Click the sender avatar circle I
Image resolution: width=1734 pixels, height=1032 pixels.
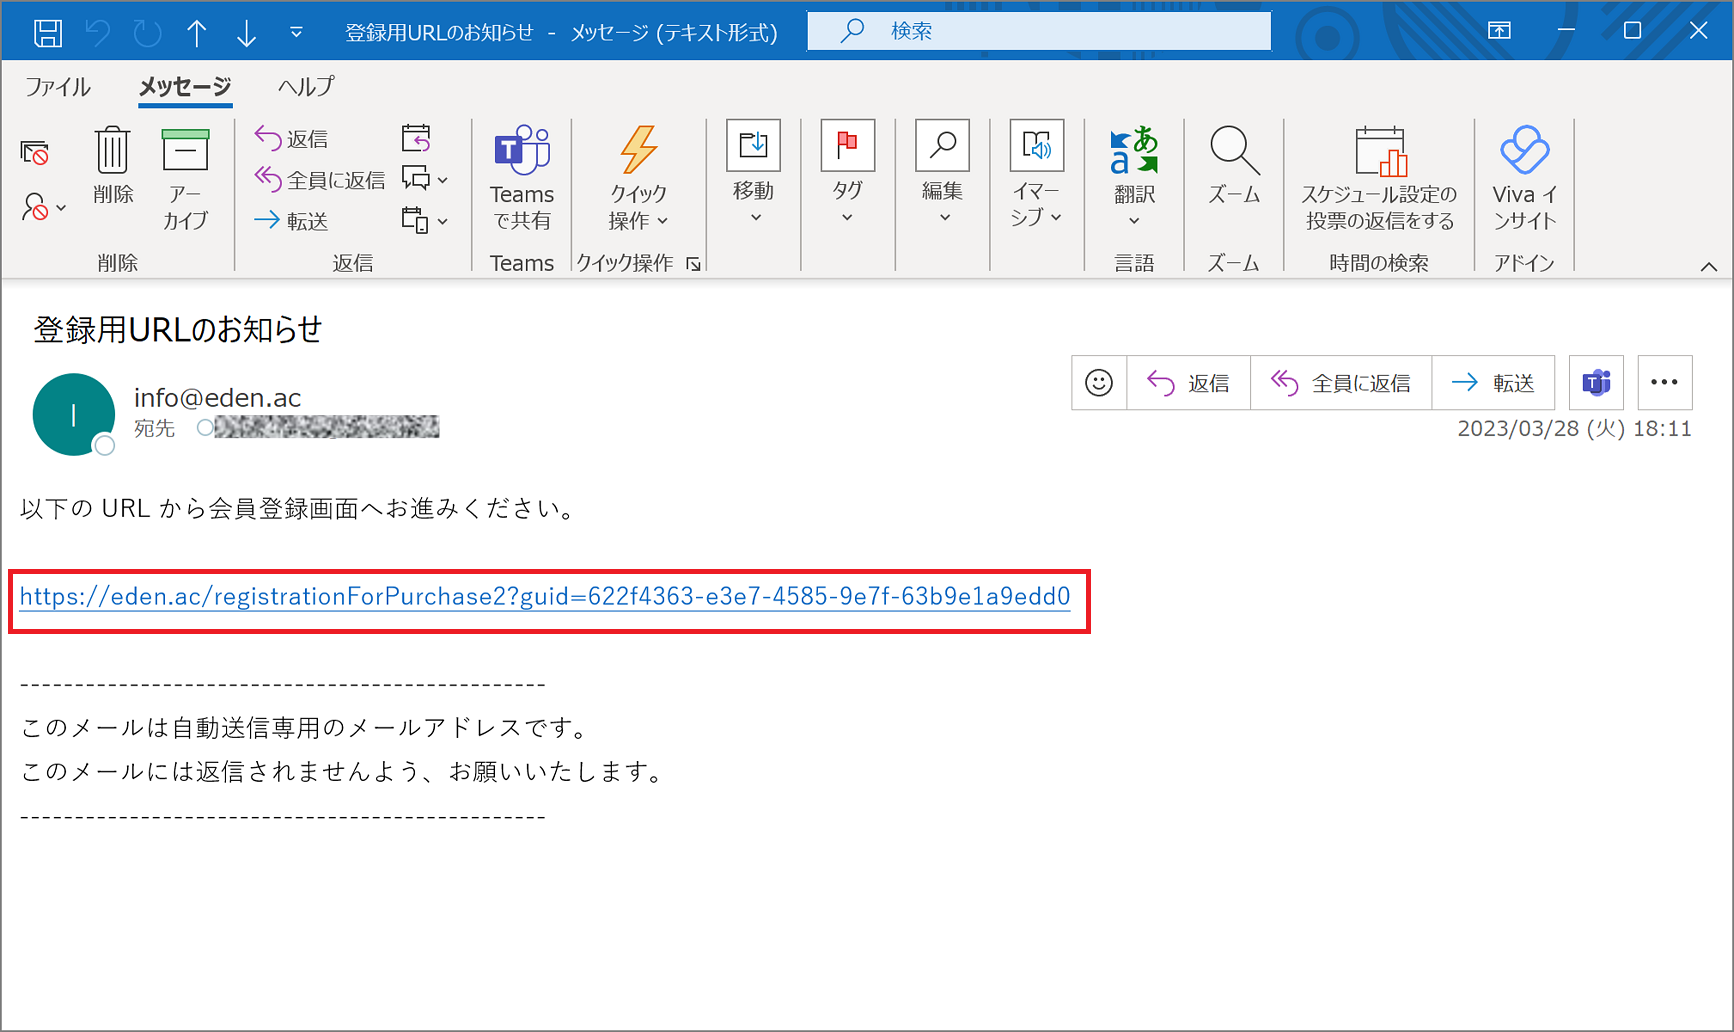(74, 415)
